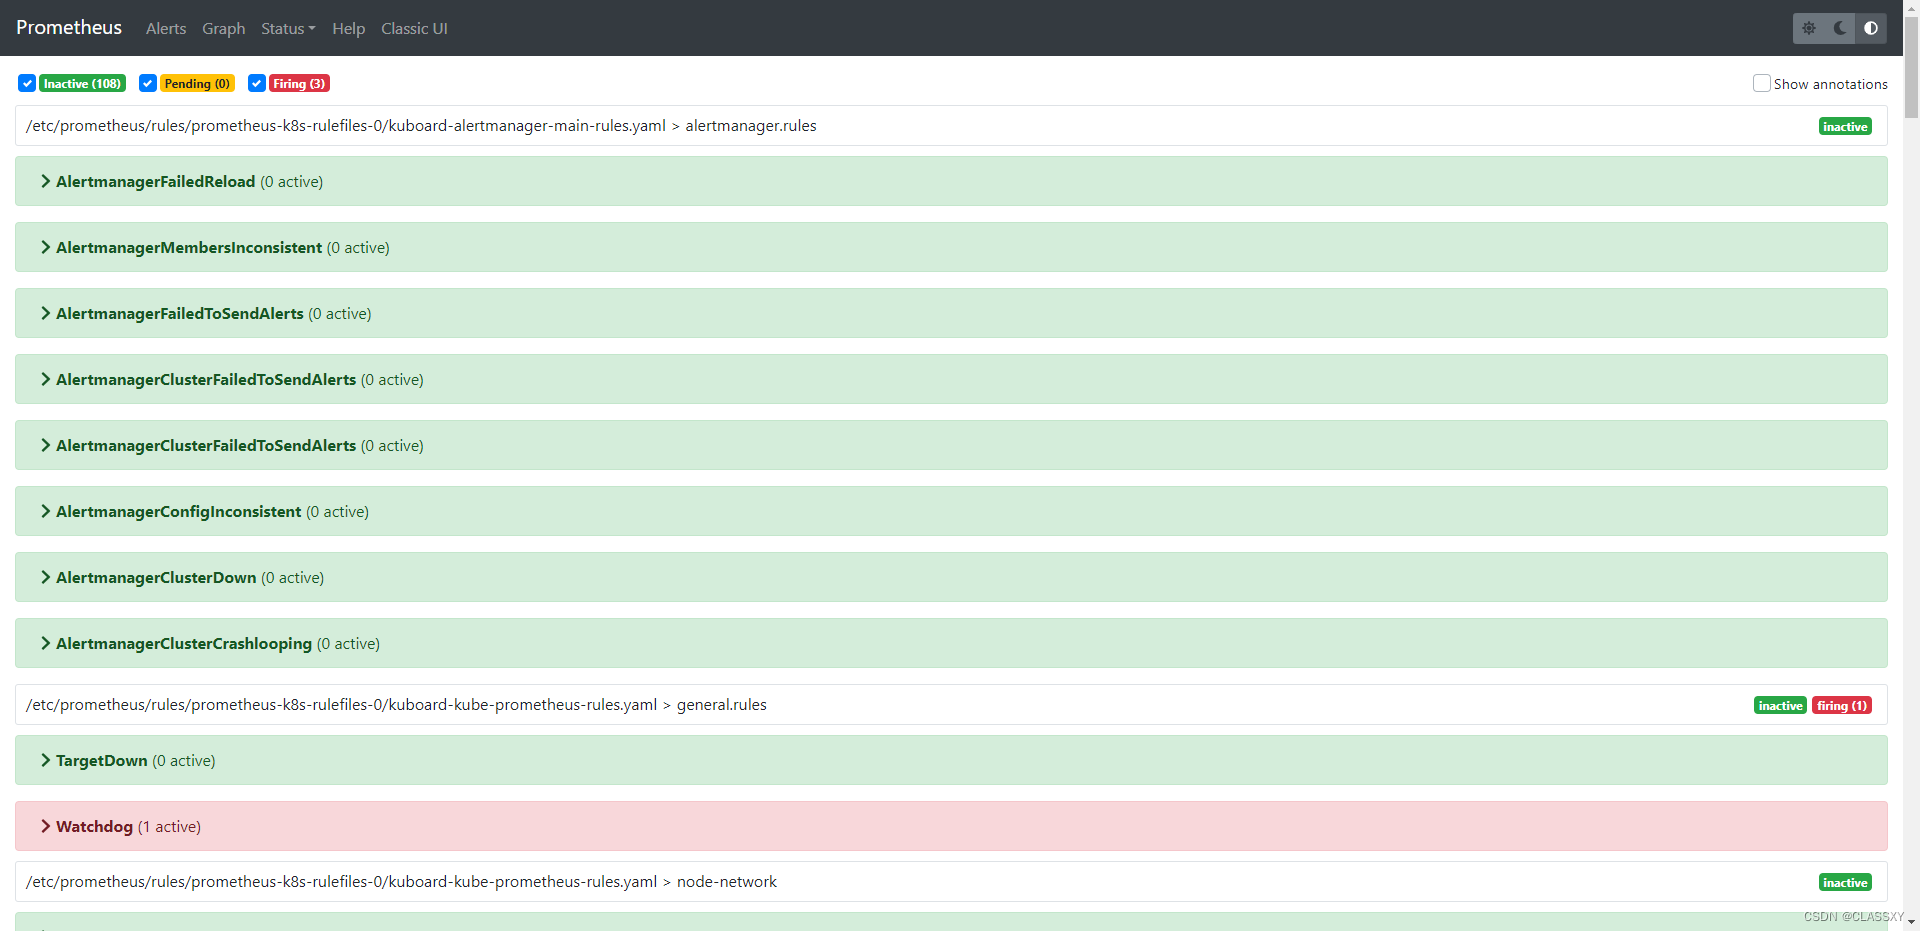Uncheck the Inactive (108) filter checkbox
The image size is (1920, 931).
pyautogui.click(x=27, y=83)
